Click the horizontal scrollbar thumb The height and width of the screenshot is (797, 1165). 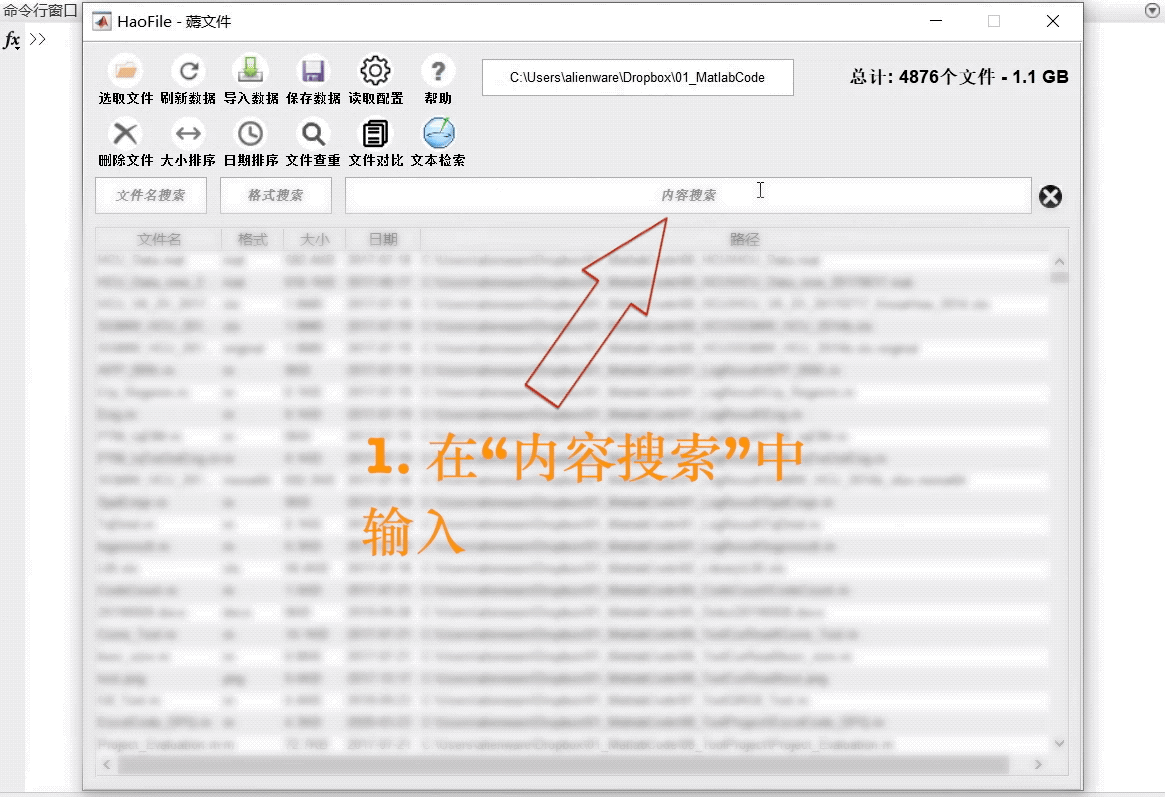pyautogui.click(x=563, y=764)
